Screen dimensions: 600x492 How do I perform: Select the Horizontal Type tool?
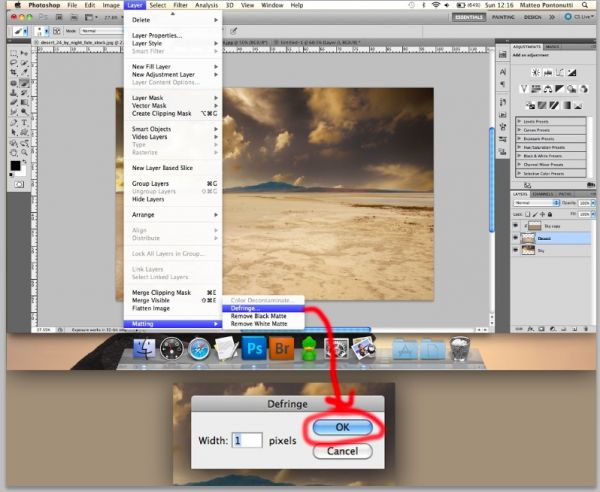click(x=24, y=123)
